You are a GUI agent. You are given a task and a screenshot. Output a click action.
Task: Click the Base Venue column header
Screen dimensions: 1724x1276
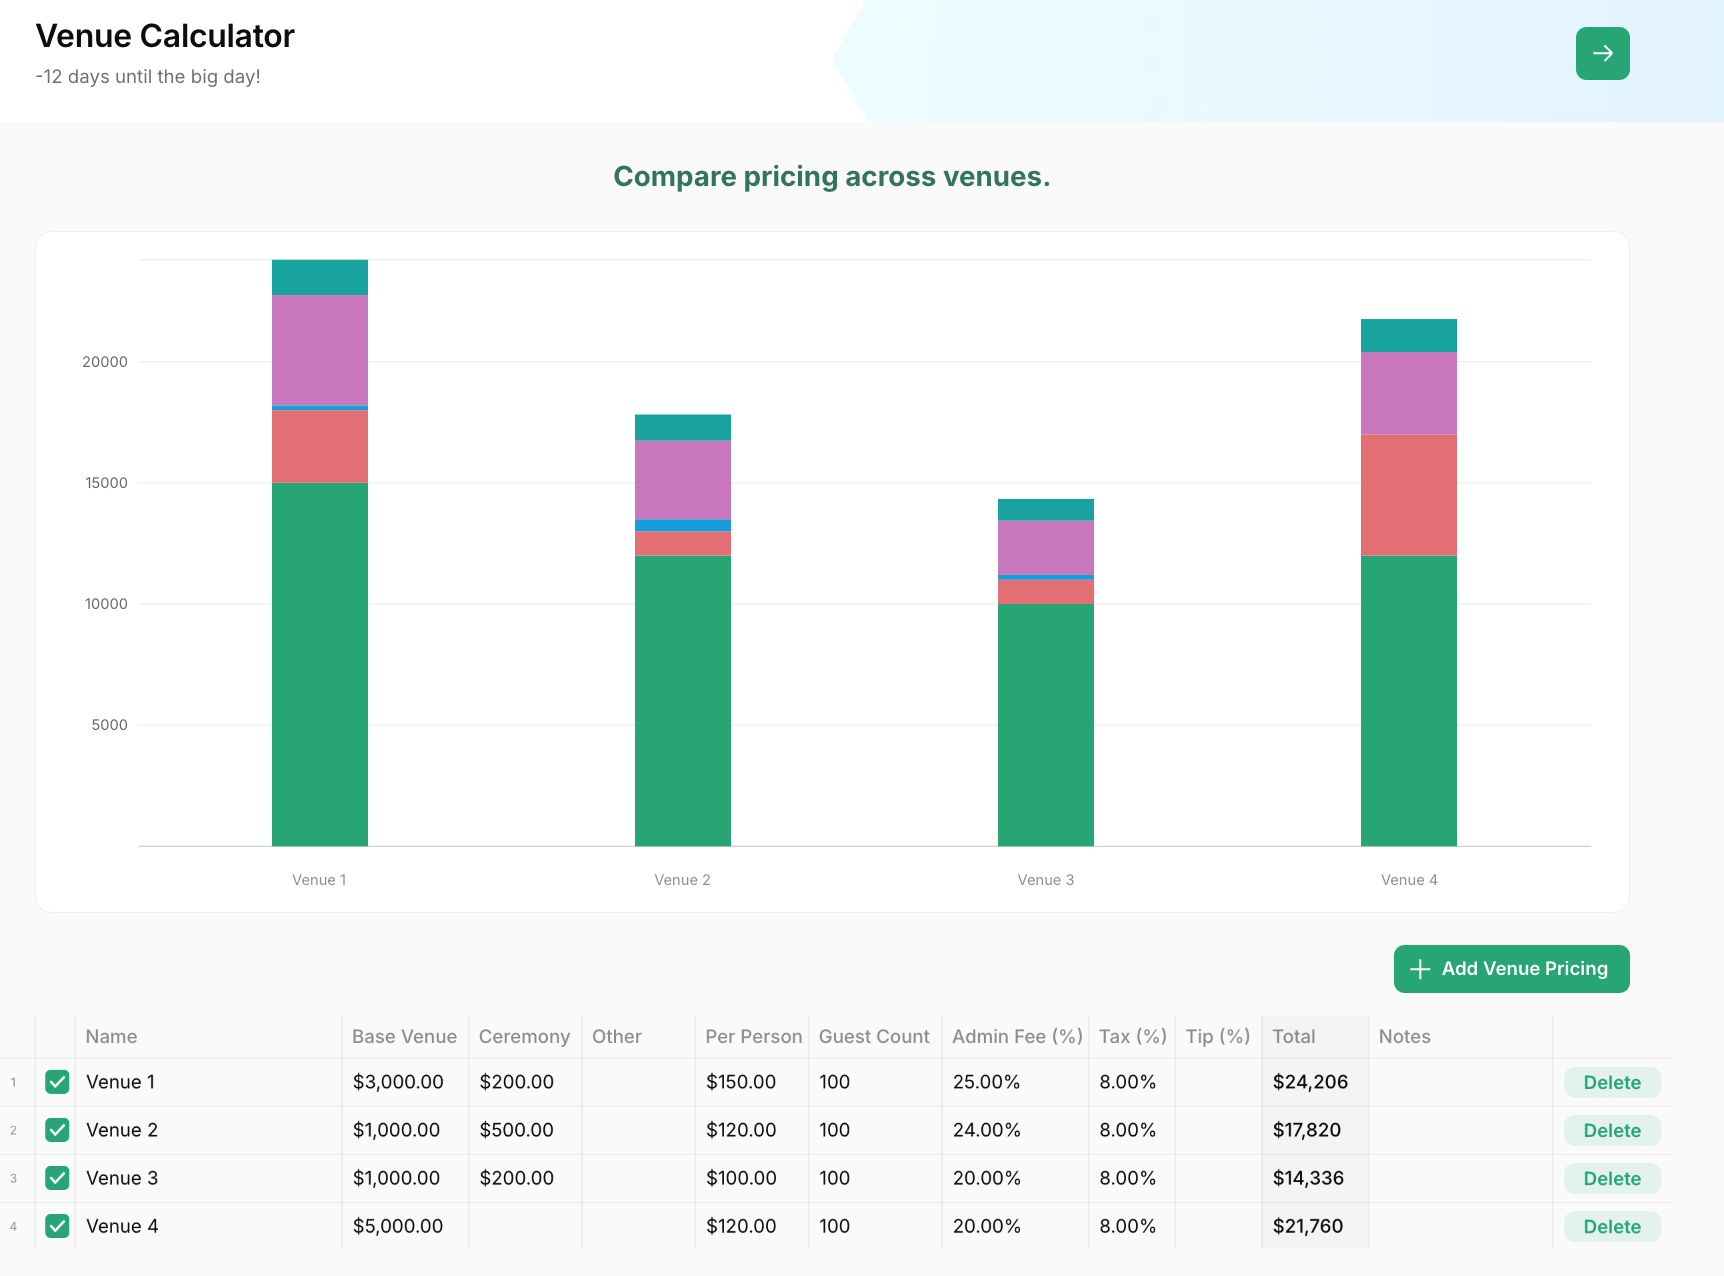tap(405, 1037)
